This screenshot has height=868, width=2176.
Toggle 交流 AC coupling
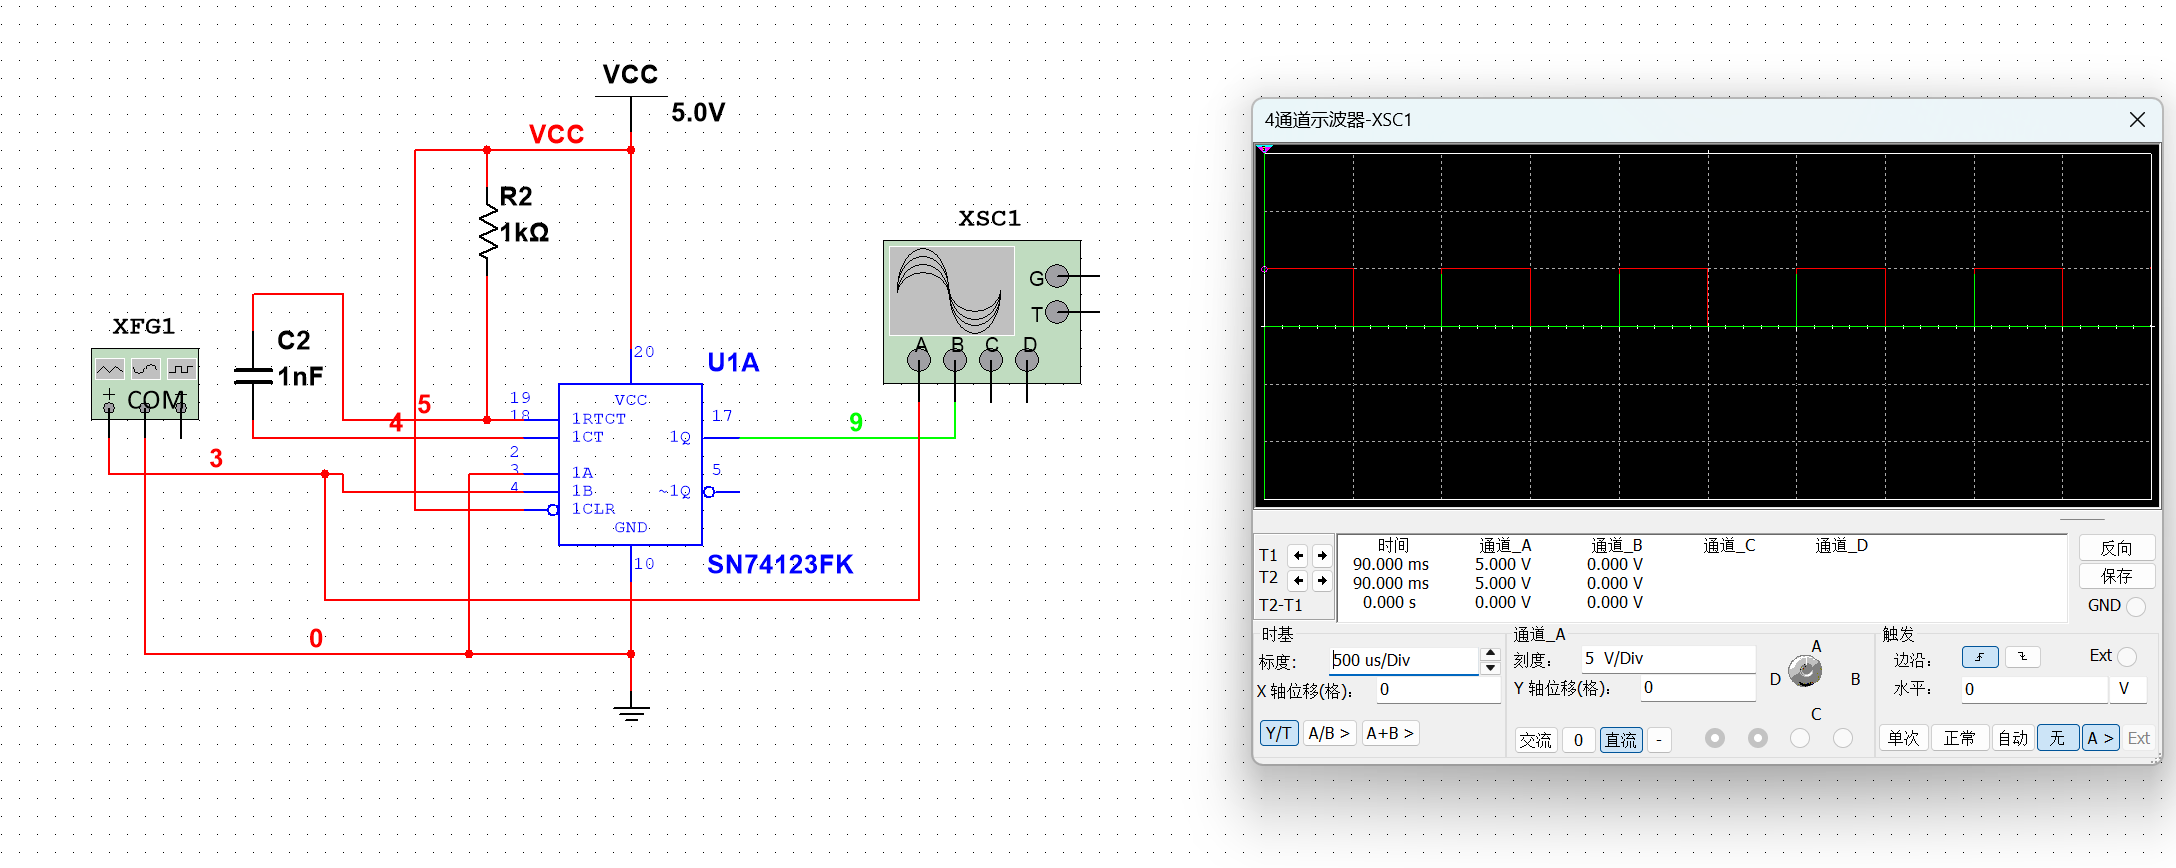(x=1535, y=740)
